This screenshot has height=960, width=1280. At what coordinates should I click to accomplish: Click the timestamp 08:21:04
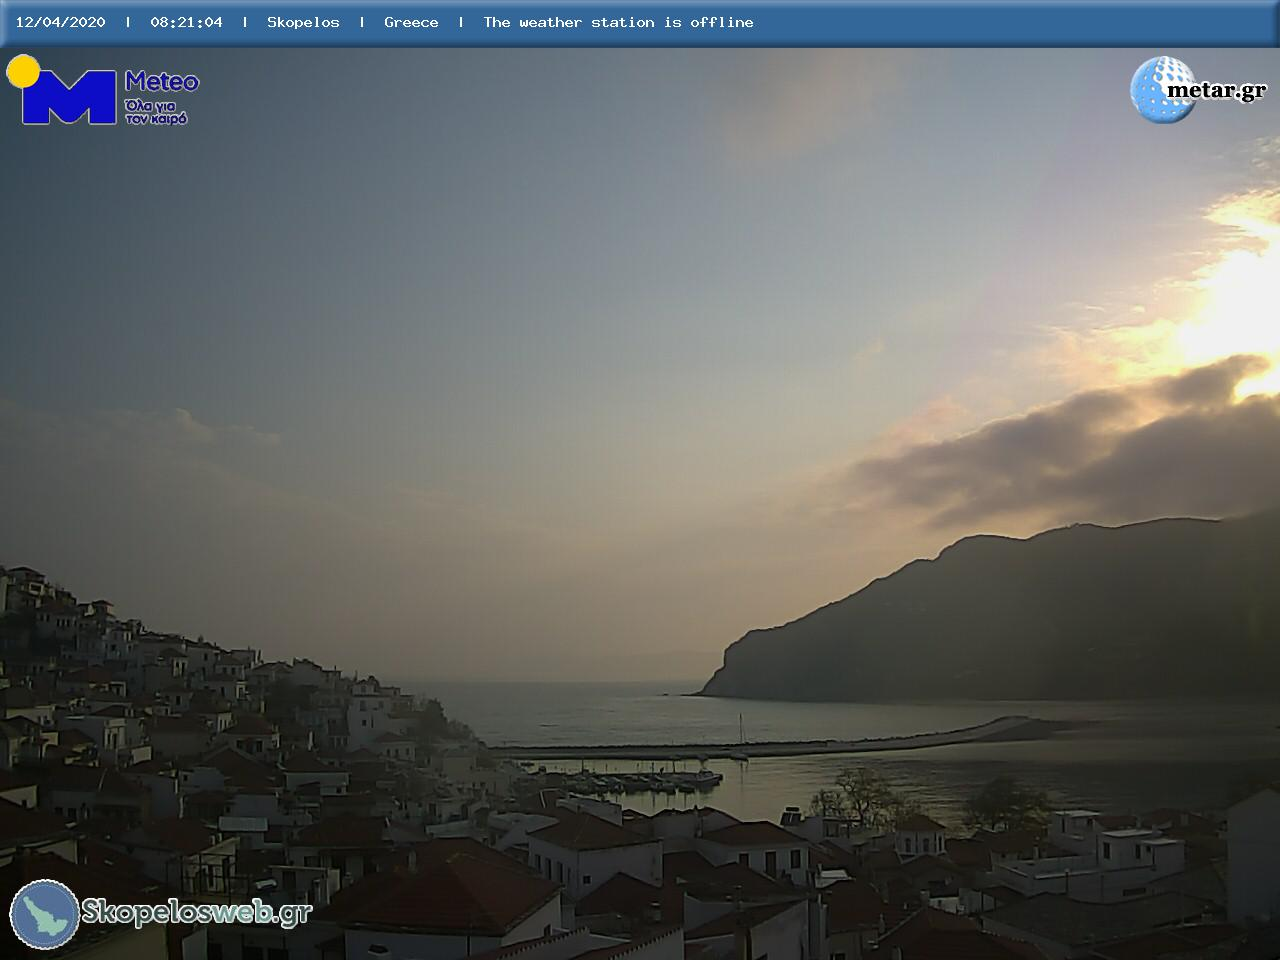[186, 22]
